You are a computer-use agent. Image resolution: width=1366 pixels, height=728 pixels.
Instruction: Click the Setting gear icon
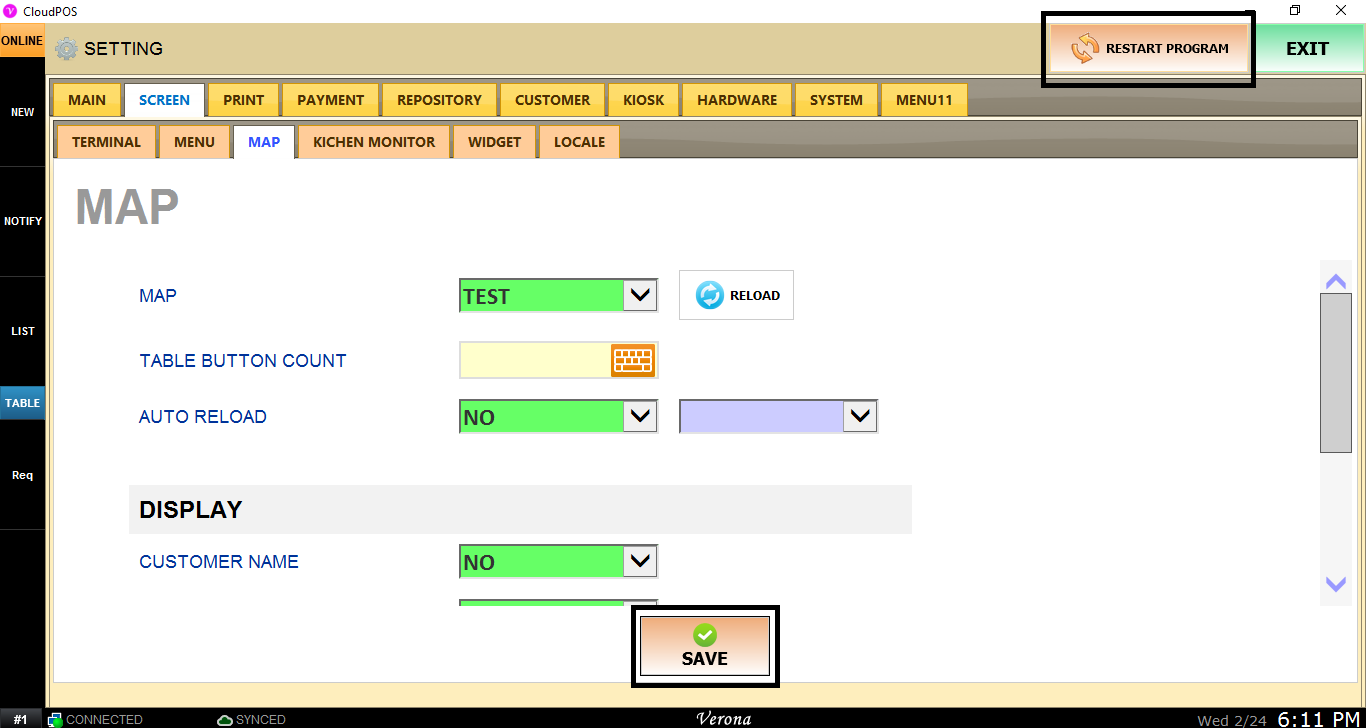(x=66, y=49)
